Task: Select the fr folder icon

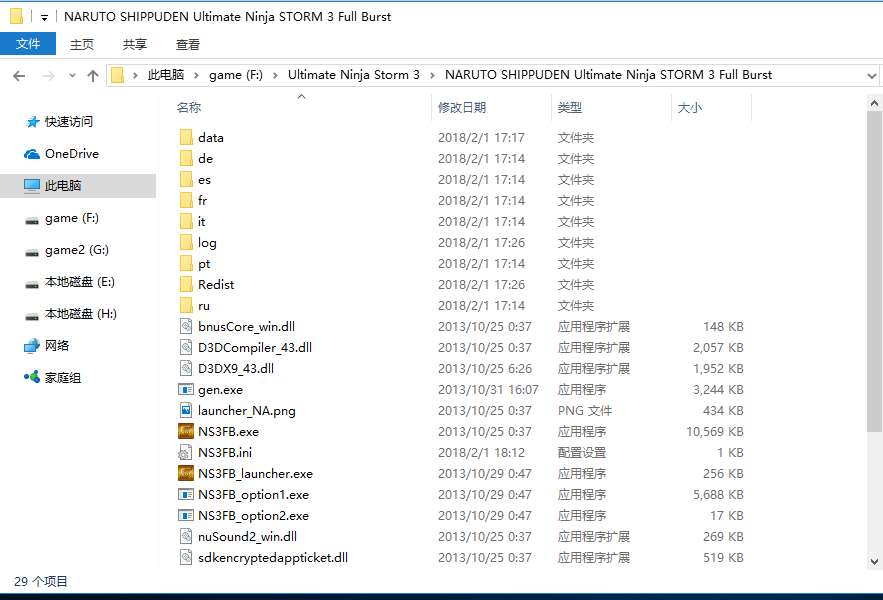Action: [186, 201]
